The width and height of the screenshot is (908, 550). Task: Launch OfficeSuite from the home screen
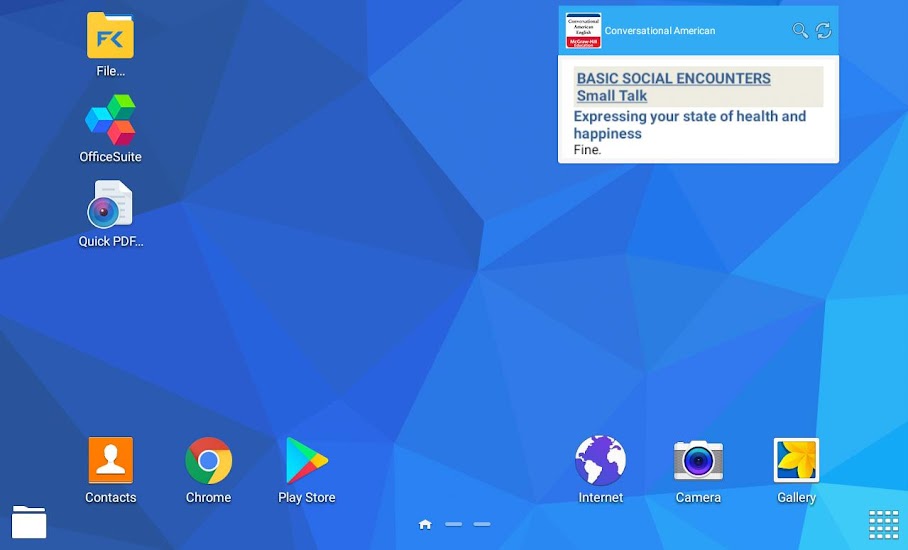pos(110,121)
